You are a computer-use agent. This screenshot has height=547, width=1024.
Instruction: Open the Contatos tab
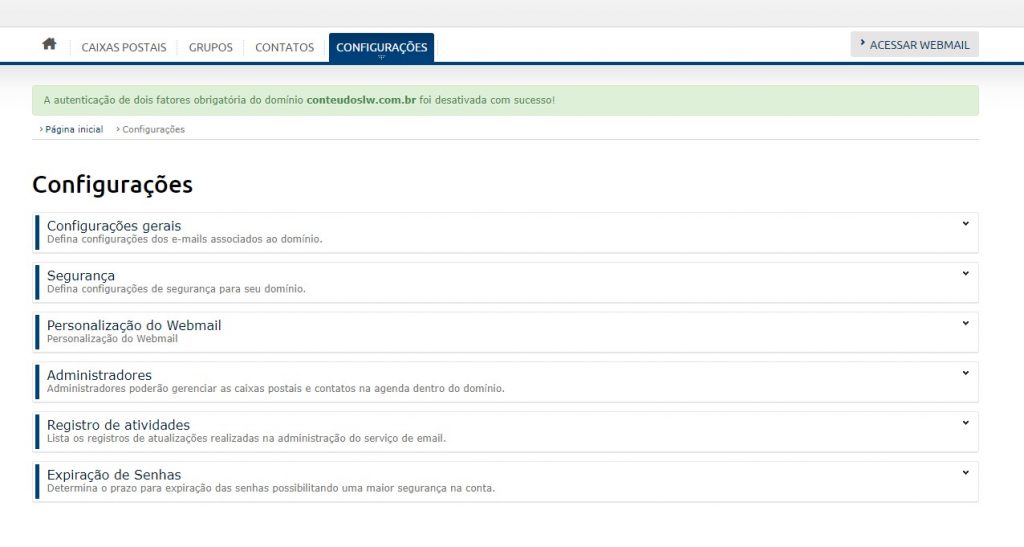(x=284, y=47)
